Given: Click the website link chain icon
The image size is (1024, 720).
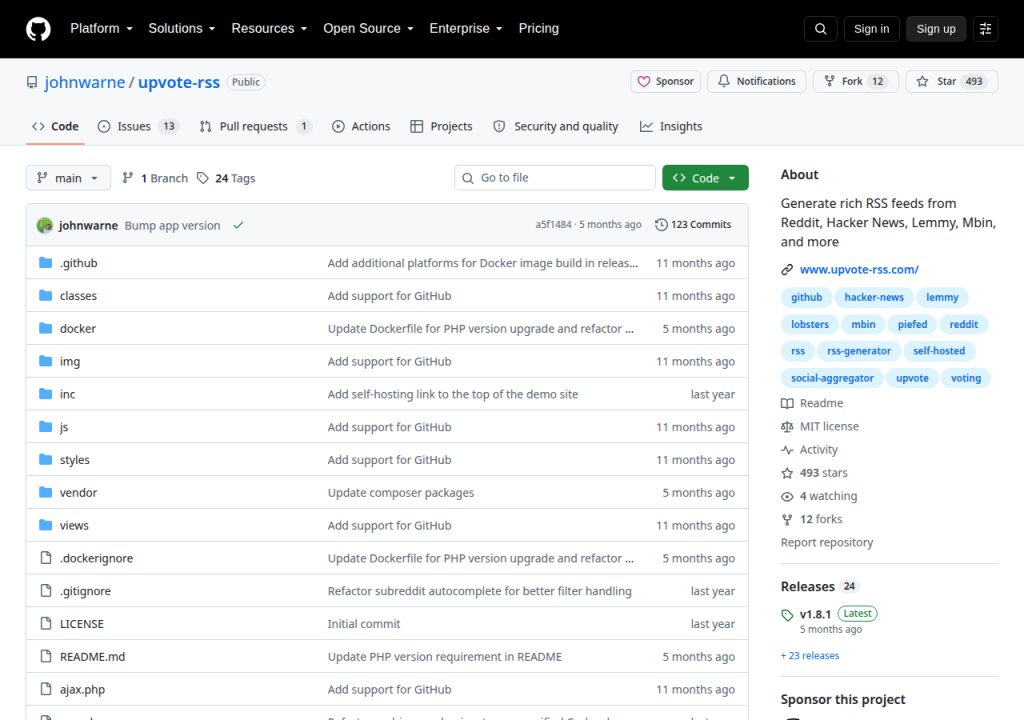Looking at the screenshot, I should coord(787,270).
